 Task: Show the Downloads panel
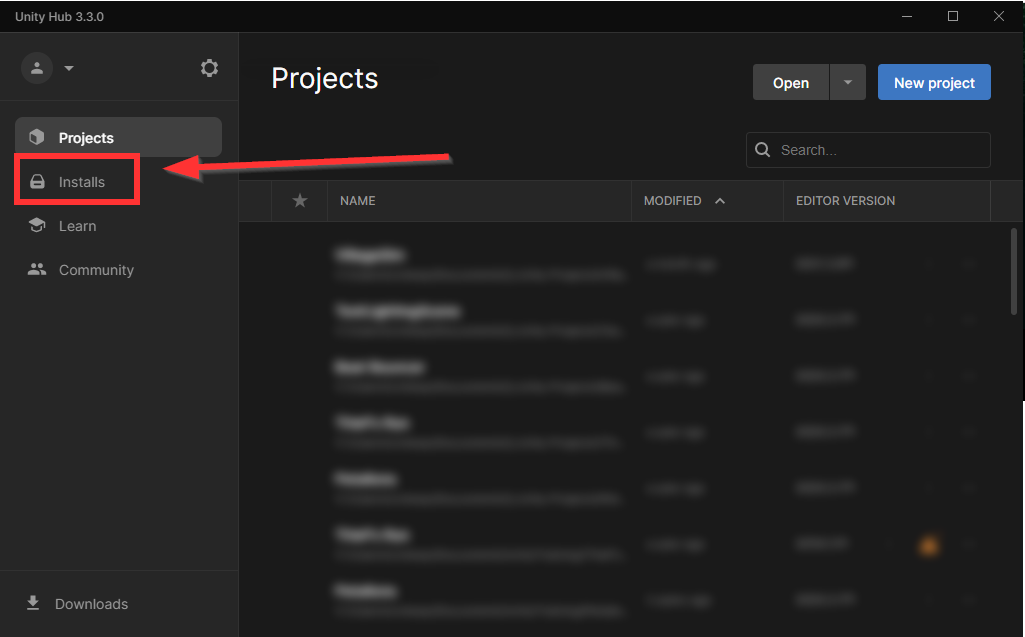(90, 604)
